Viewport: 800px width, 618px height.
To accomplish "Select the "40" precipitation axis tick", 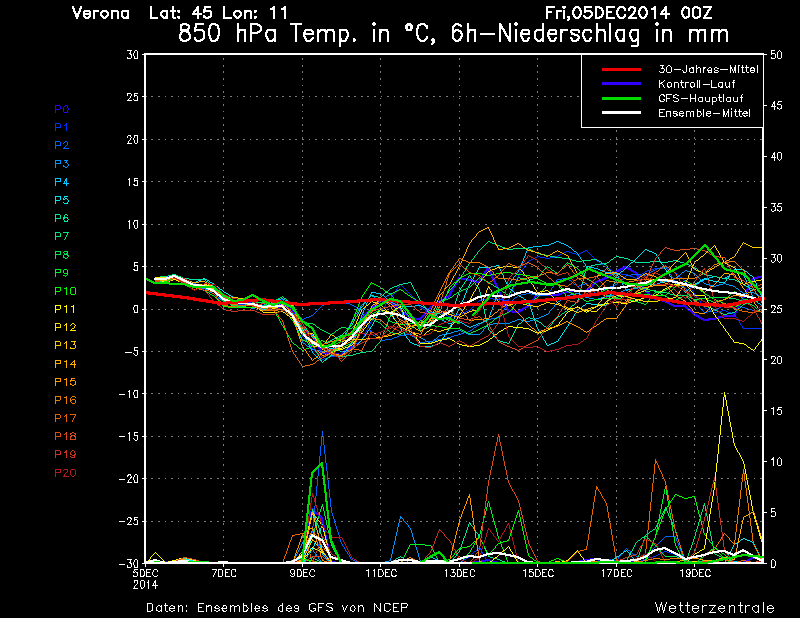I will (776, 157).
